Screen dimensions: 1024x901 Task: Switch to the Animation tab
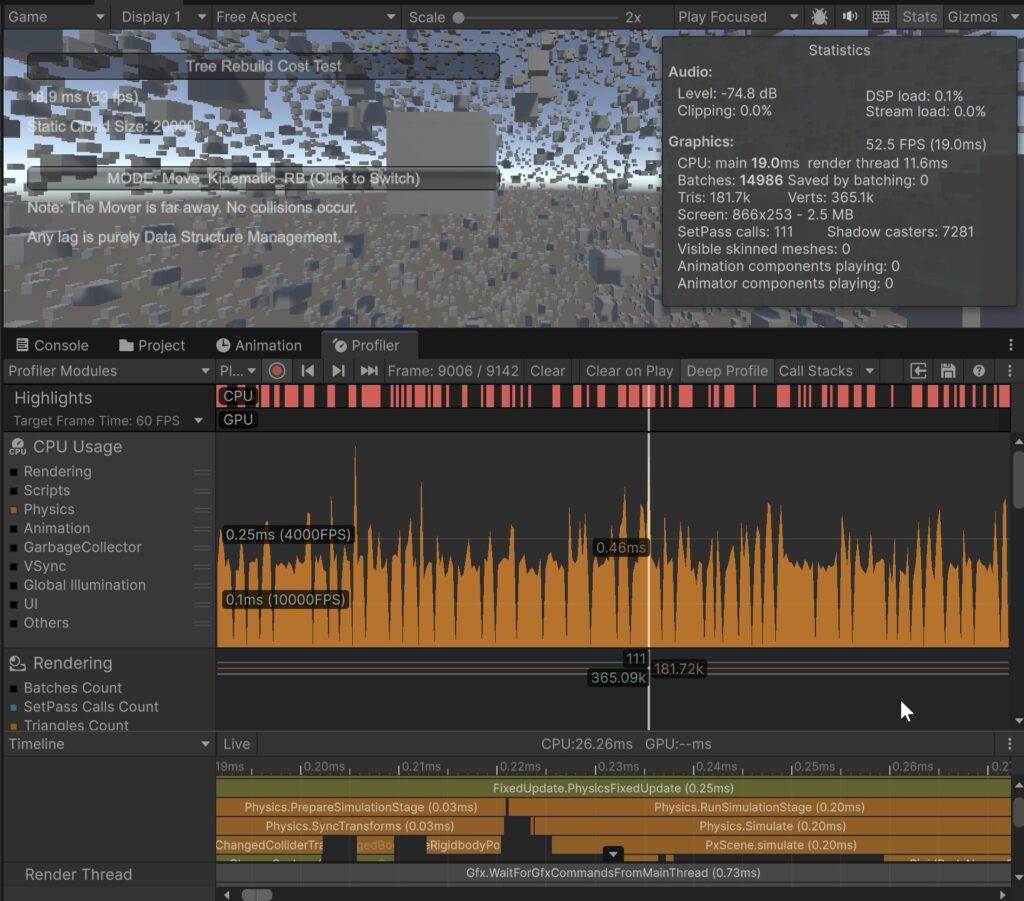pos(258,345)
